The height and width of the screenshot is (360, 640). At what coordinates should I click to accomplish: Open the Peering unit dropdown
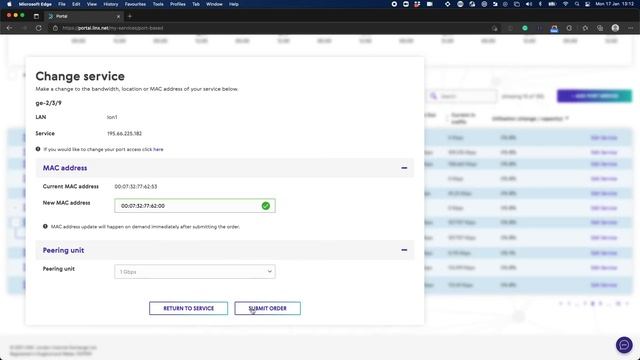click(195, 271)
